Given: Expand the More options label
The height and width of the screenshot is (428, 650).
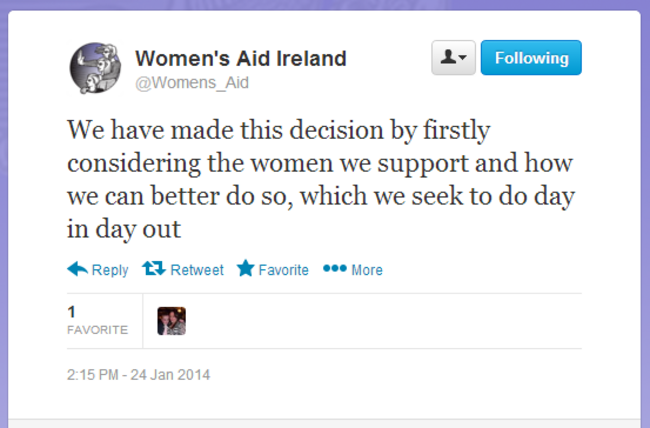Looking at the screenshot, I should pos(367,270).
